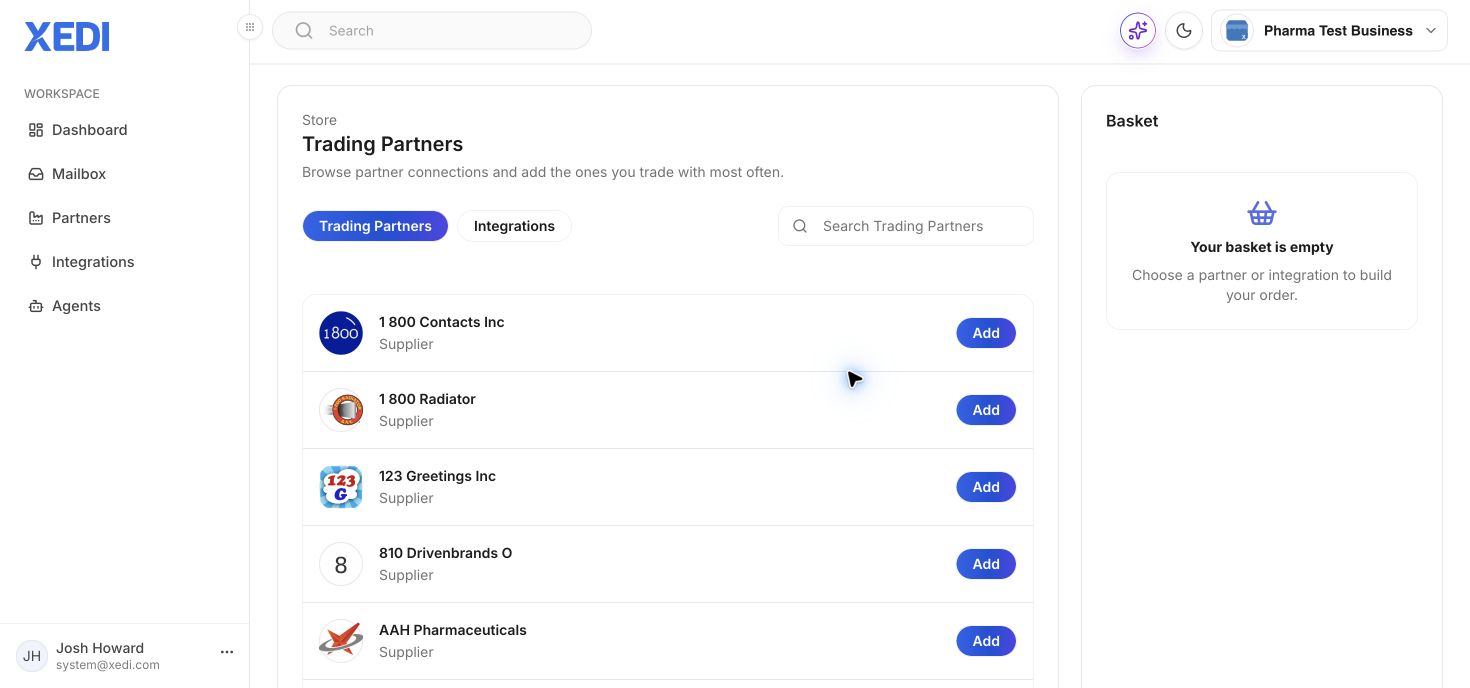Click the 810 Drivenbrands "8" avatar
The width and height of the screenshot is (1470, 688).
pyautogui.click(x=341, y=564)
